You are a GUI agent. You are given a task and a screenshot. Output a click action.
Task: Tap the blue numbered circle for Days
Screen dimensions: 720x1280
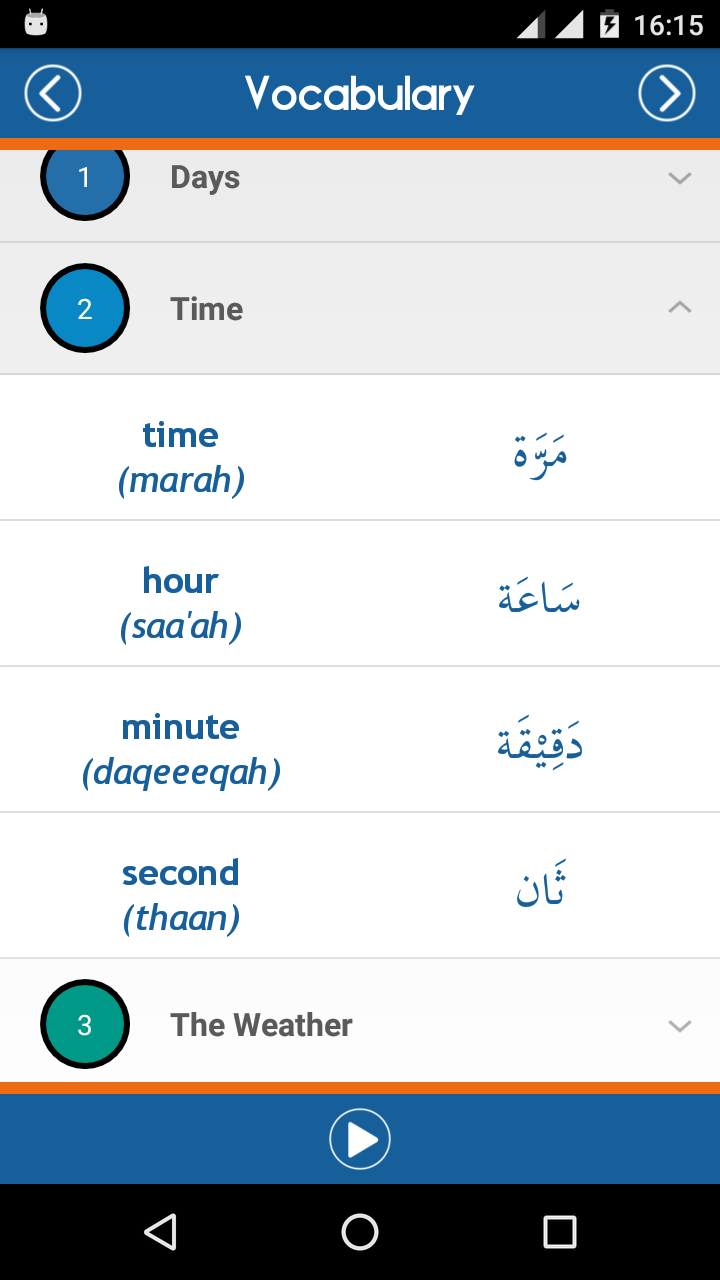coord(85,176)
